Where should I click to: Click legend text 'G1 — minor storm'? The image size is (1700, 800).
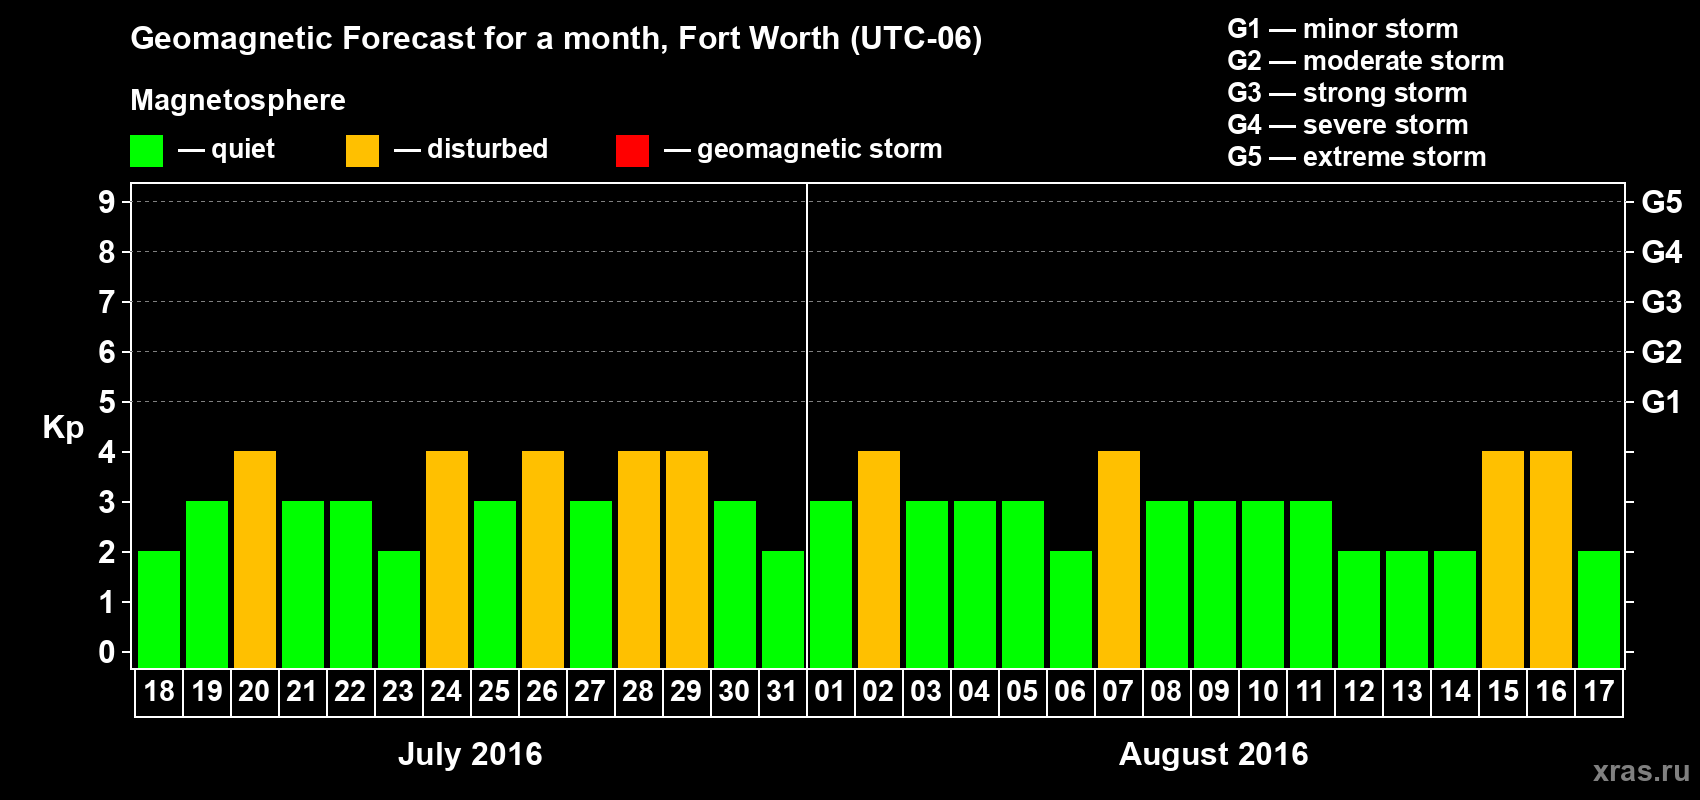[x=1343, y=29]
